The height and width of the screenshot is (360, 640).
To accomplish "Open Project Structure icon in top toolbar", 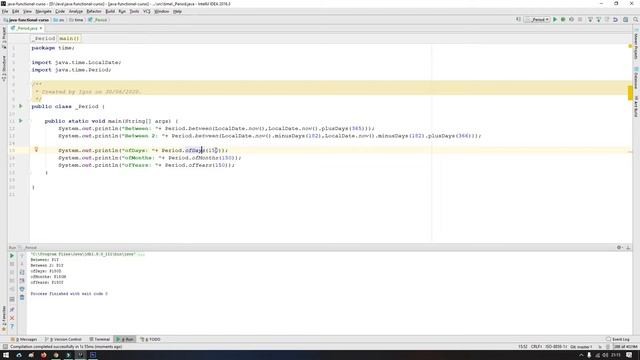I will [625, 20].
